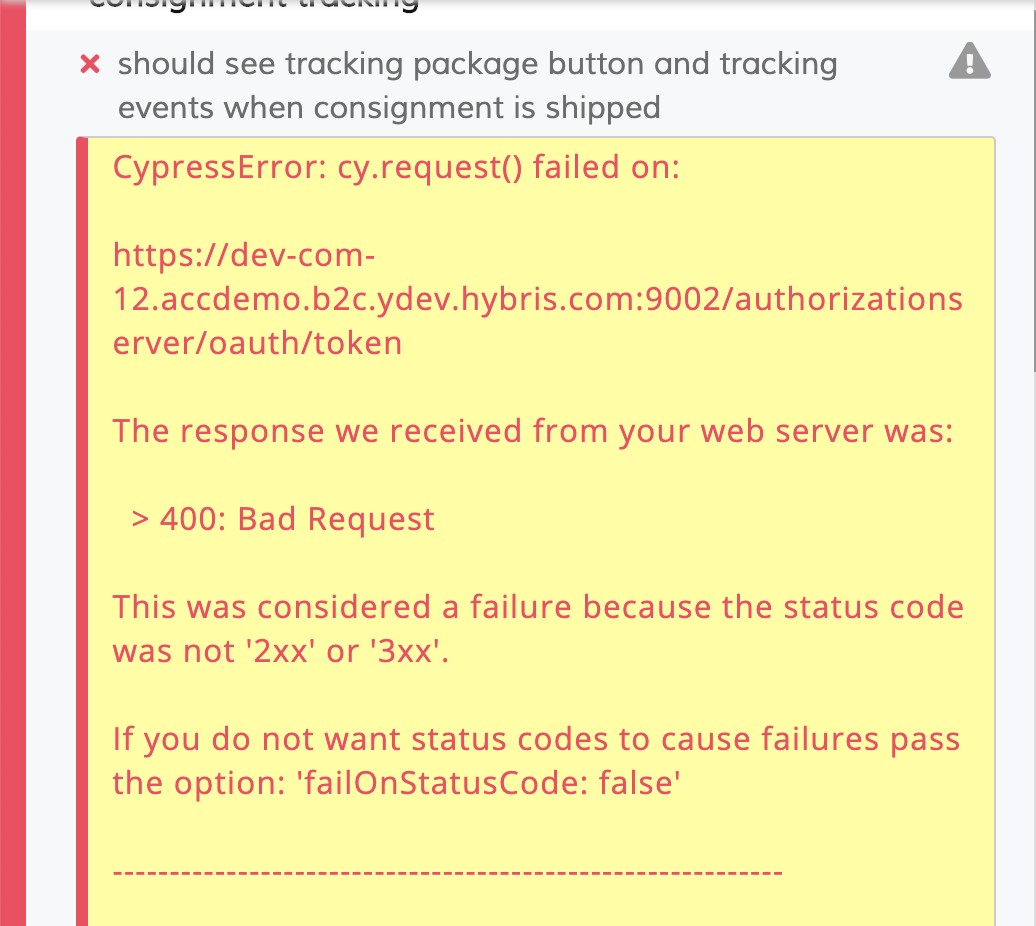Click the '400: Bad Request' response line

click(283, 518)
